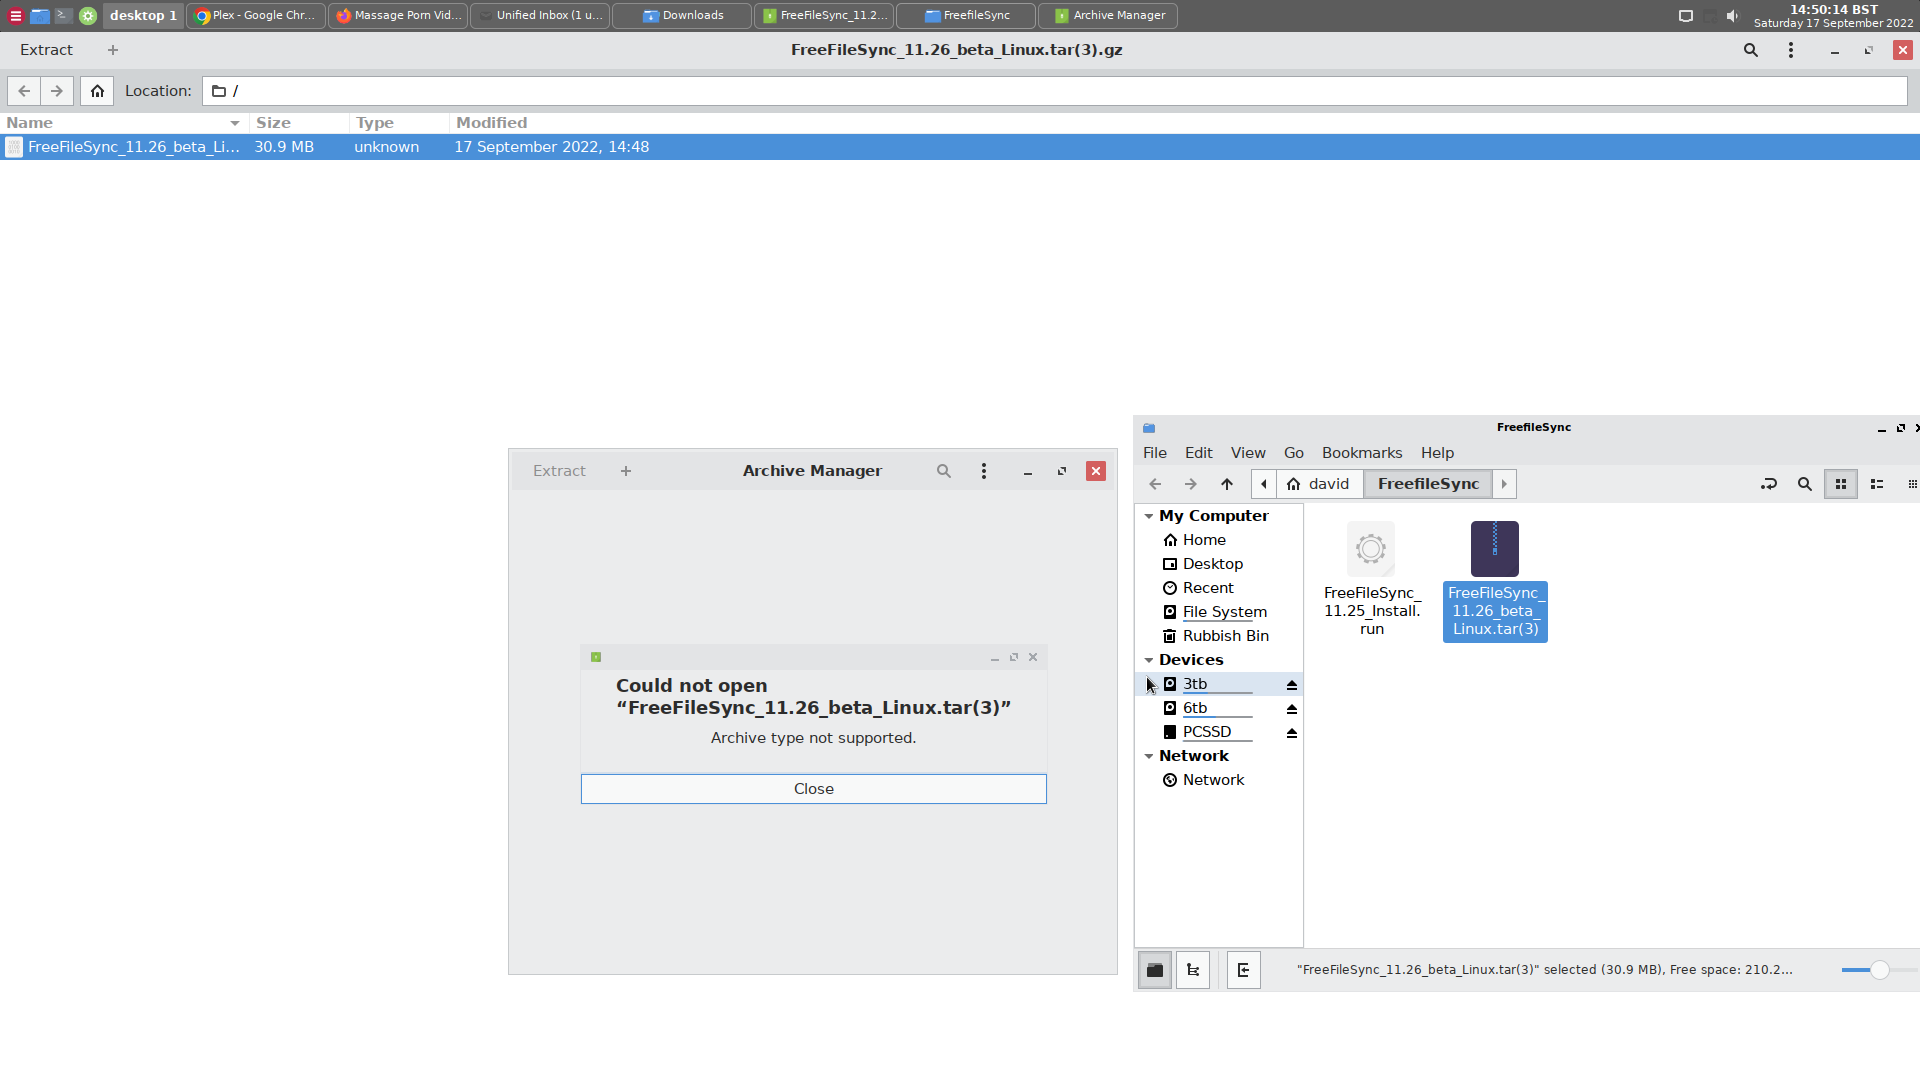Switch file manager to compact view
Viewport: 1920px width, 1080px height.
pyautogui.click(x=1912, y=484)
